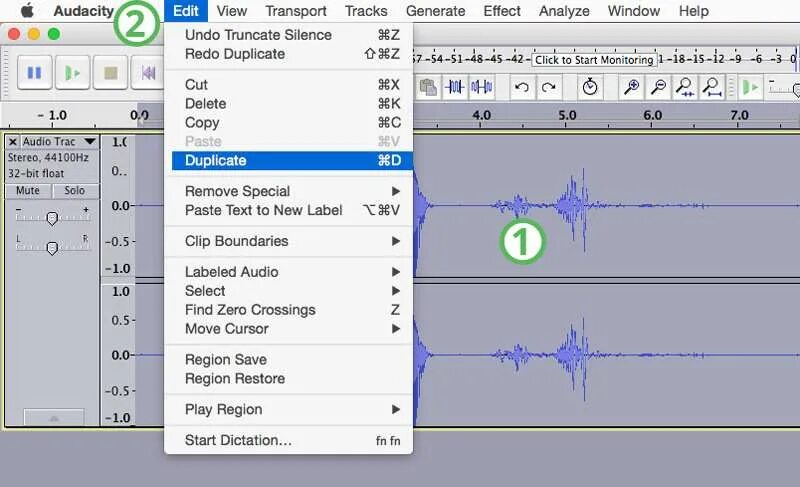
Task: Expand the Select submenu
Action: pos(289,291)
